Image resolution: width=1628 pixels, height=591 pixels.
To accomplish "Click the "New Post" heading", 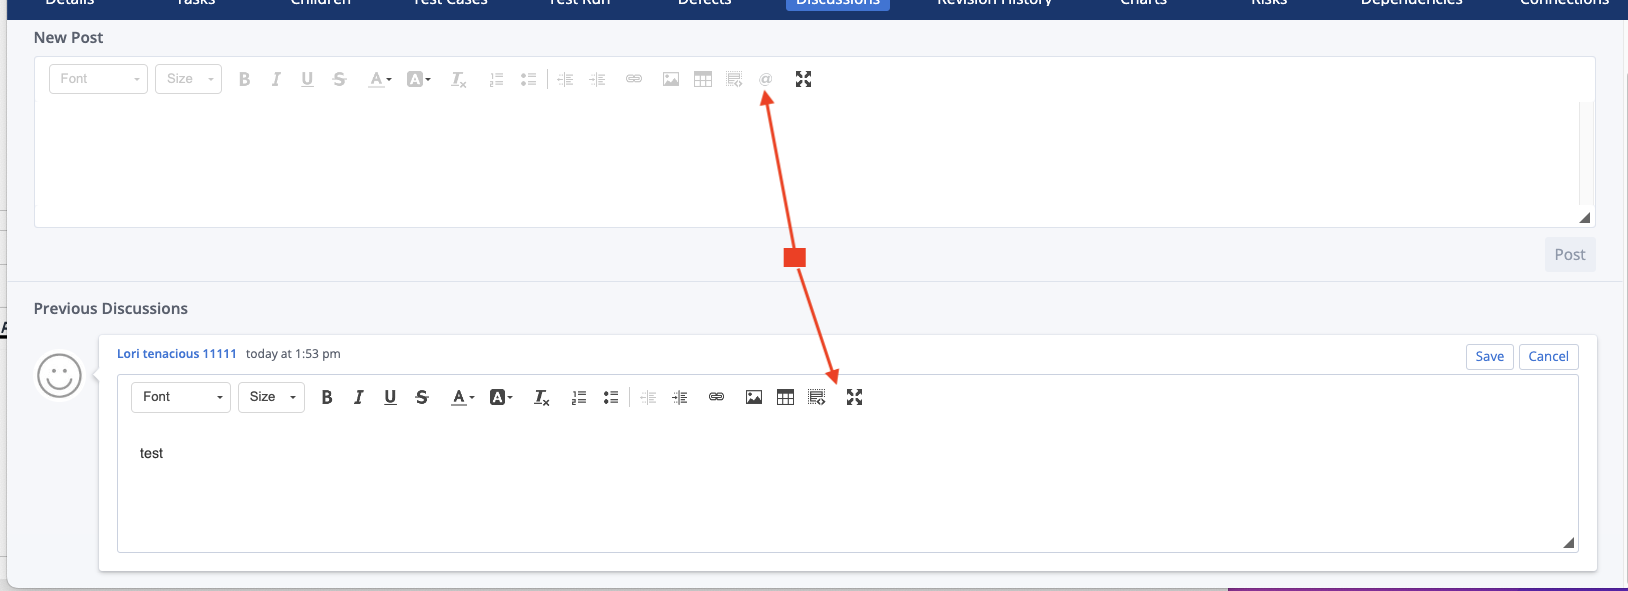I will point(69,38).
